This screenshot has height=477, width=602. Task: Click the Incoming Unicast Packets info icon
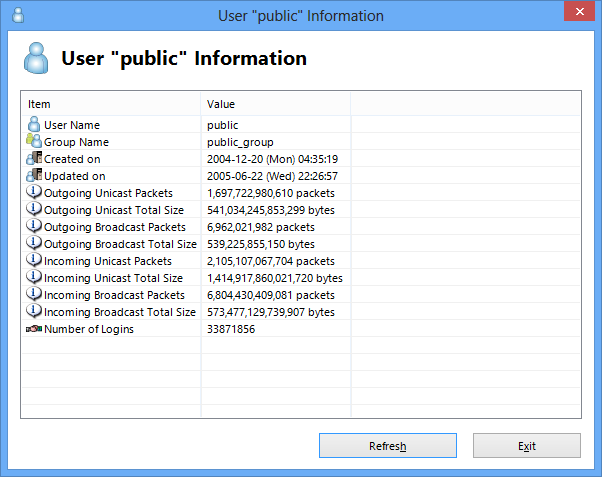[34, 260]
